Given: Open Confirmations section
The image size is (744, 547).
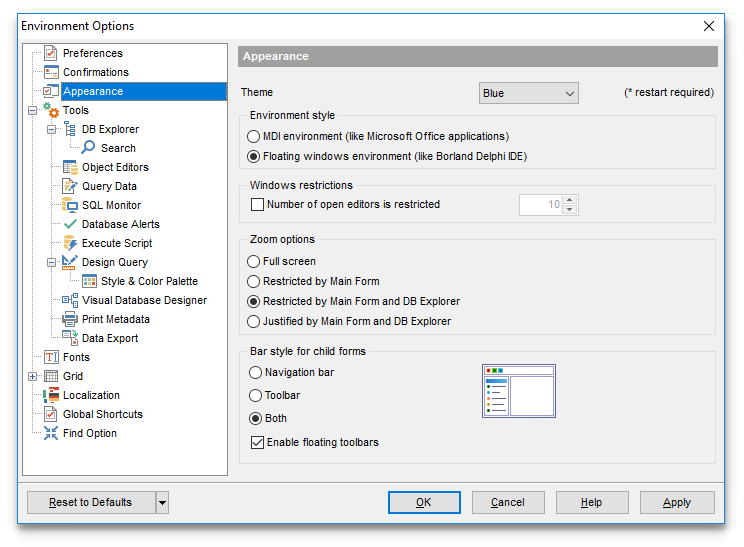Looking at the screenshot, I should tap(96, 72).
